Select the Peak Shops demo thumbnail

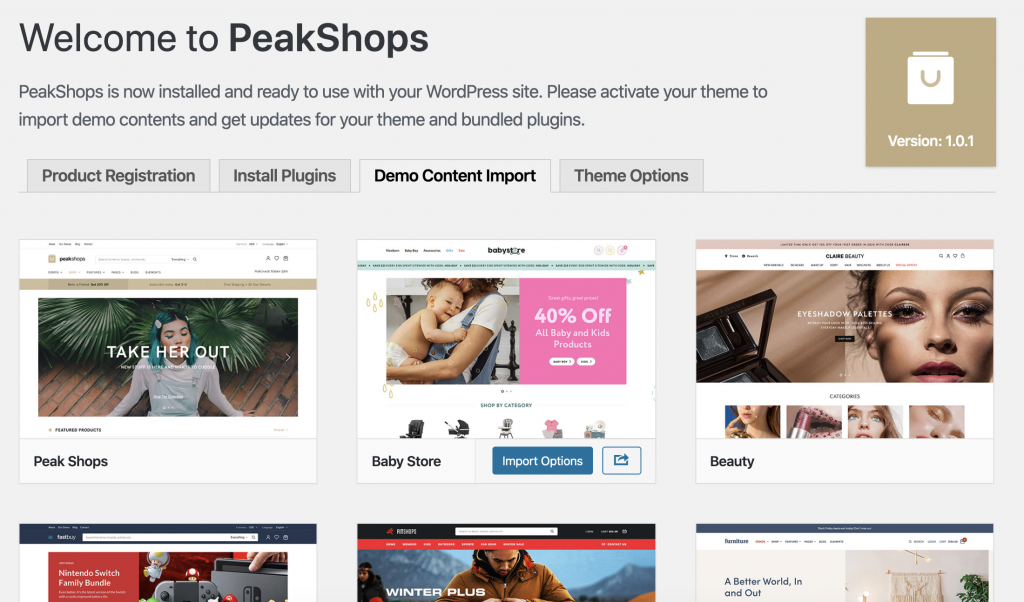tap(168, 339)
